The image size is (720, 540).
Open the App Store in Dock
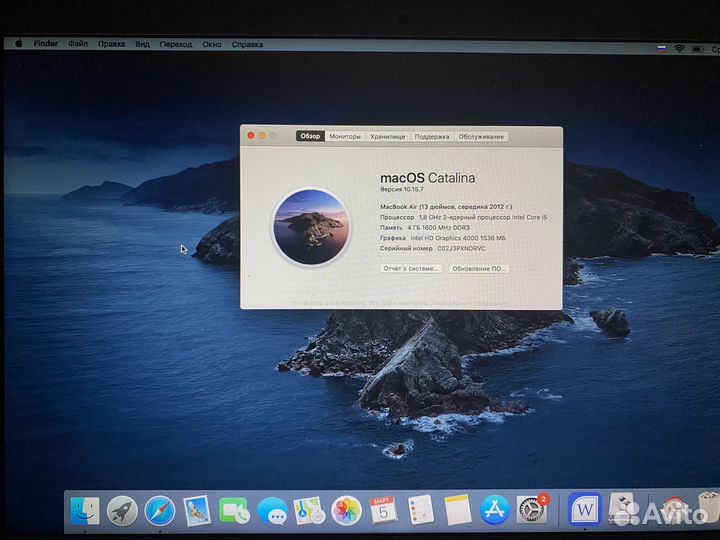(495, 510)
